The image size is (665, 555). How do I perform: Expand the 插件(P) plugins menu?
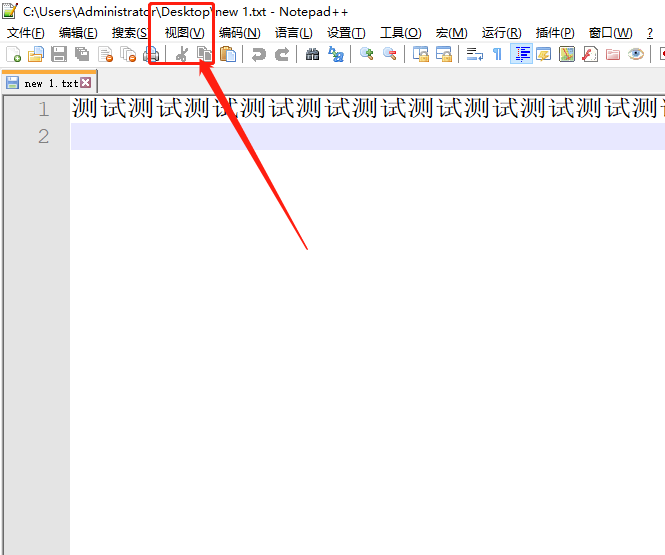[x=555, y=33]
